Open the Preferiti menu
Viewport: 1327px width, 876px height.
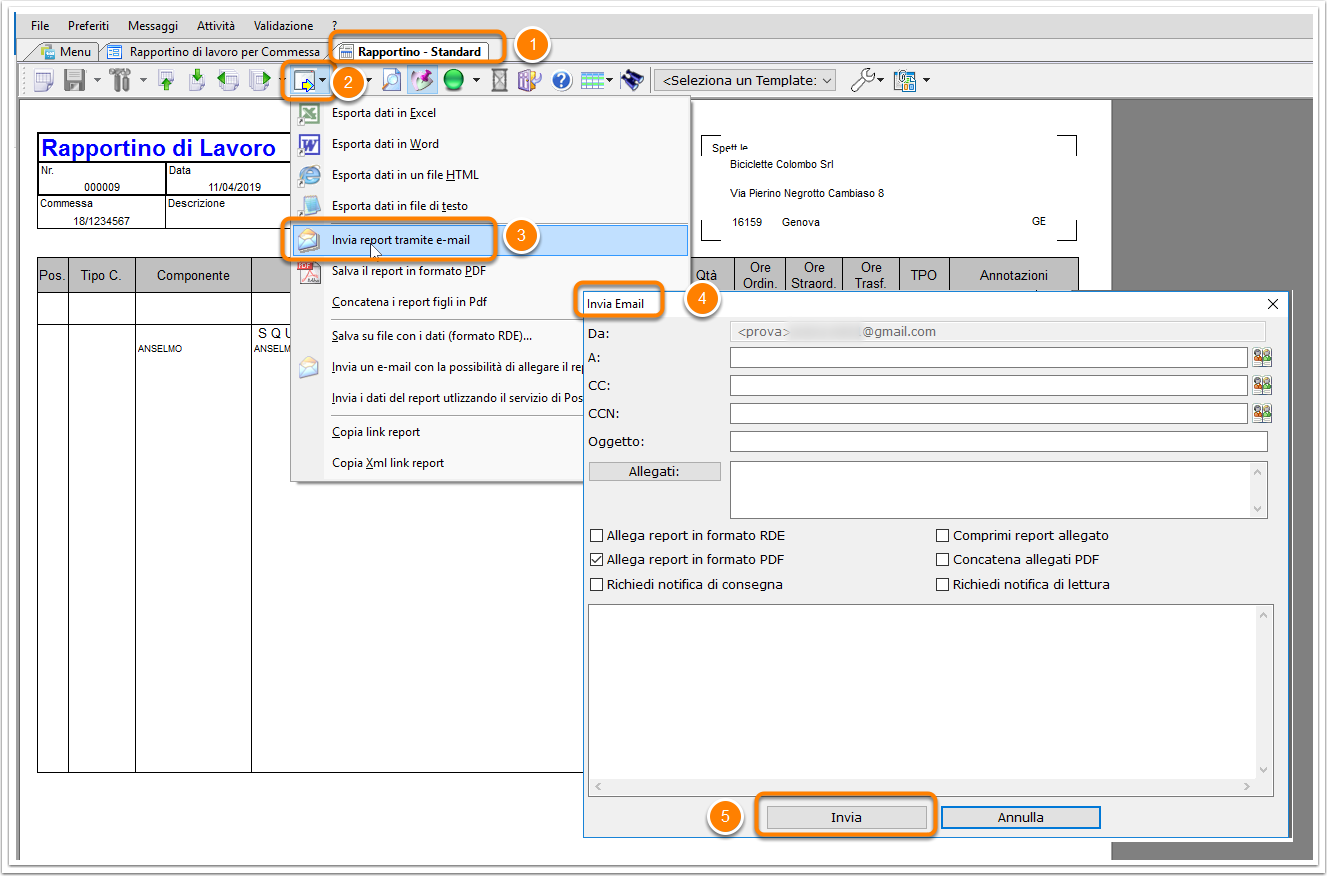point(89,26)
